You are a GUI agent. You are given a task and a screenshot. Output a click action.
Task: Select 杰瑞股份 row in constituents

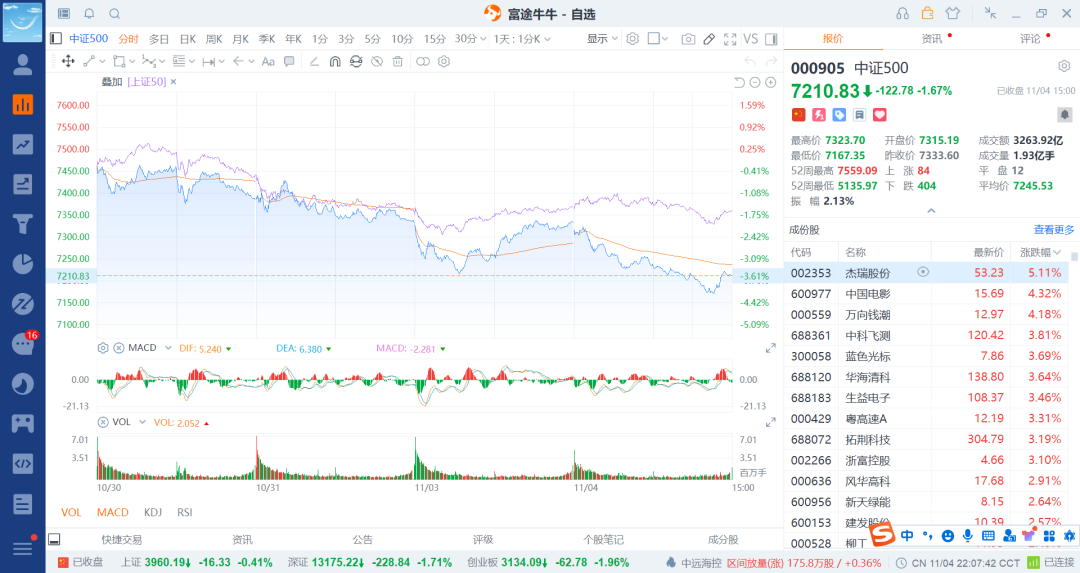[x=926, y=273]
